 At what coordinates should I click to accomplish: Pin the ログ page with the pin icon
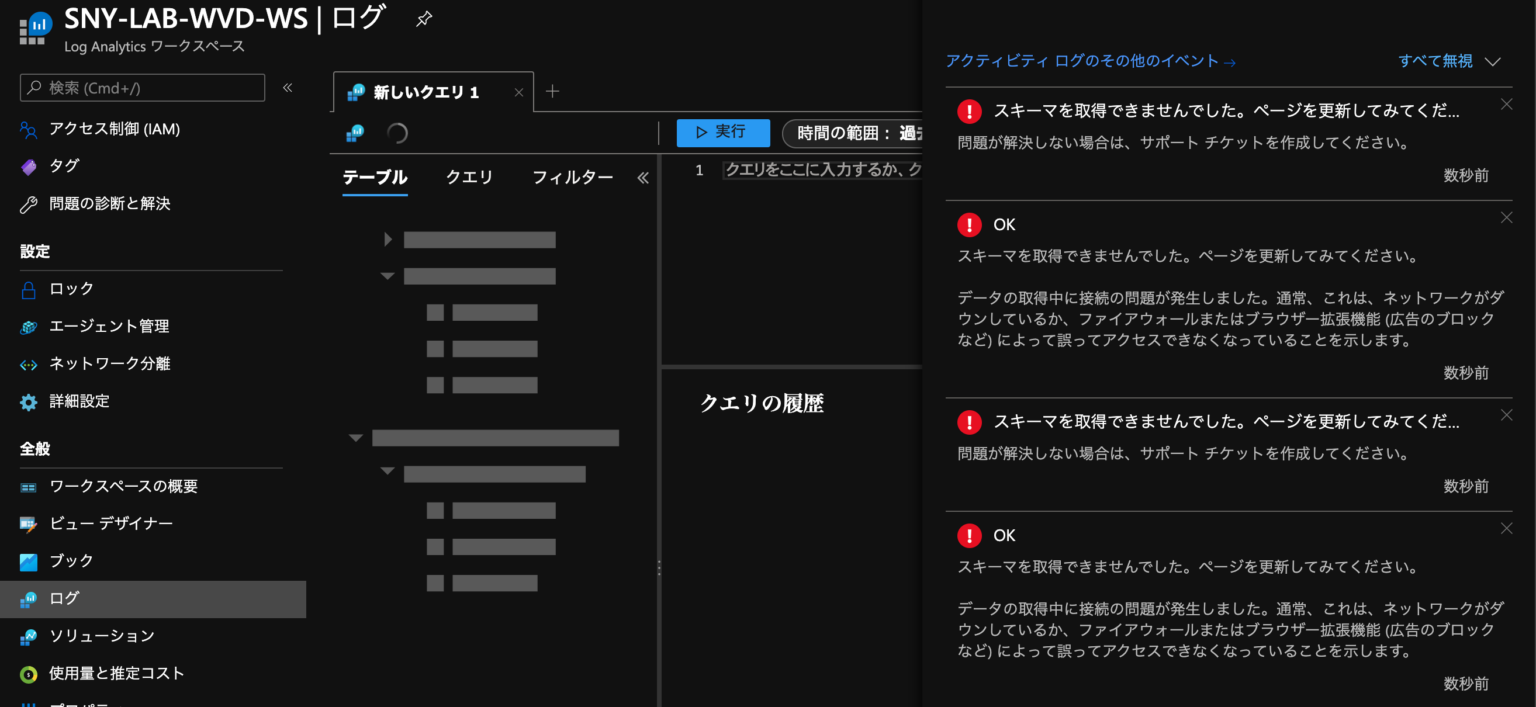click(423, 17)
